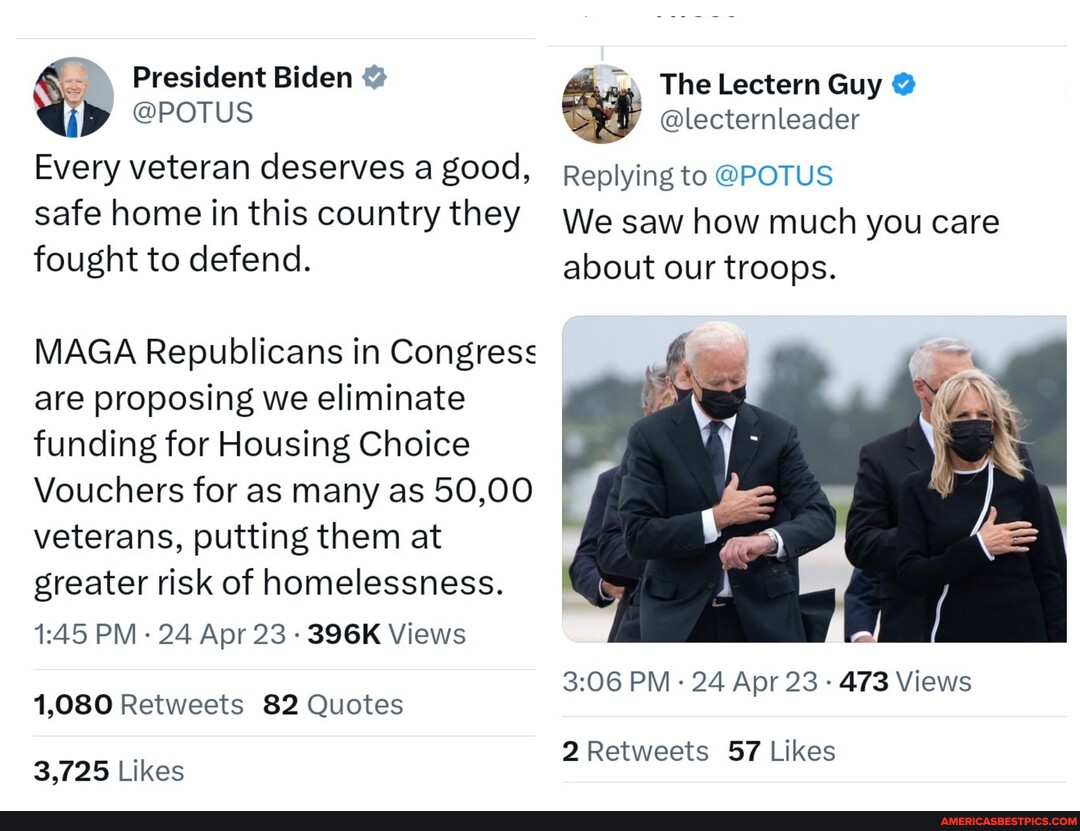
Task: Select the 1,080 Retweets link
Action: 137,704
